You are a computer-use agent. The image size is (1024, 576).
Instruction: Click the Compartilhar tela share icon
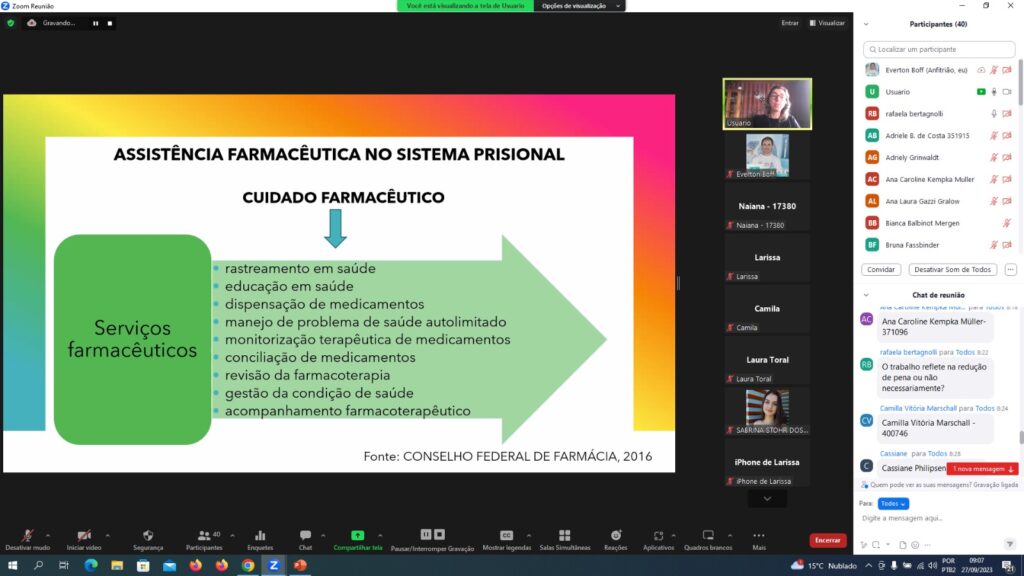click(x=357, y=535)
